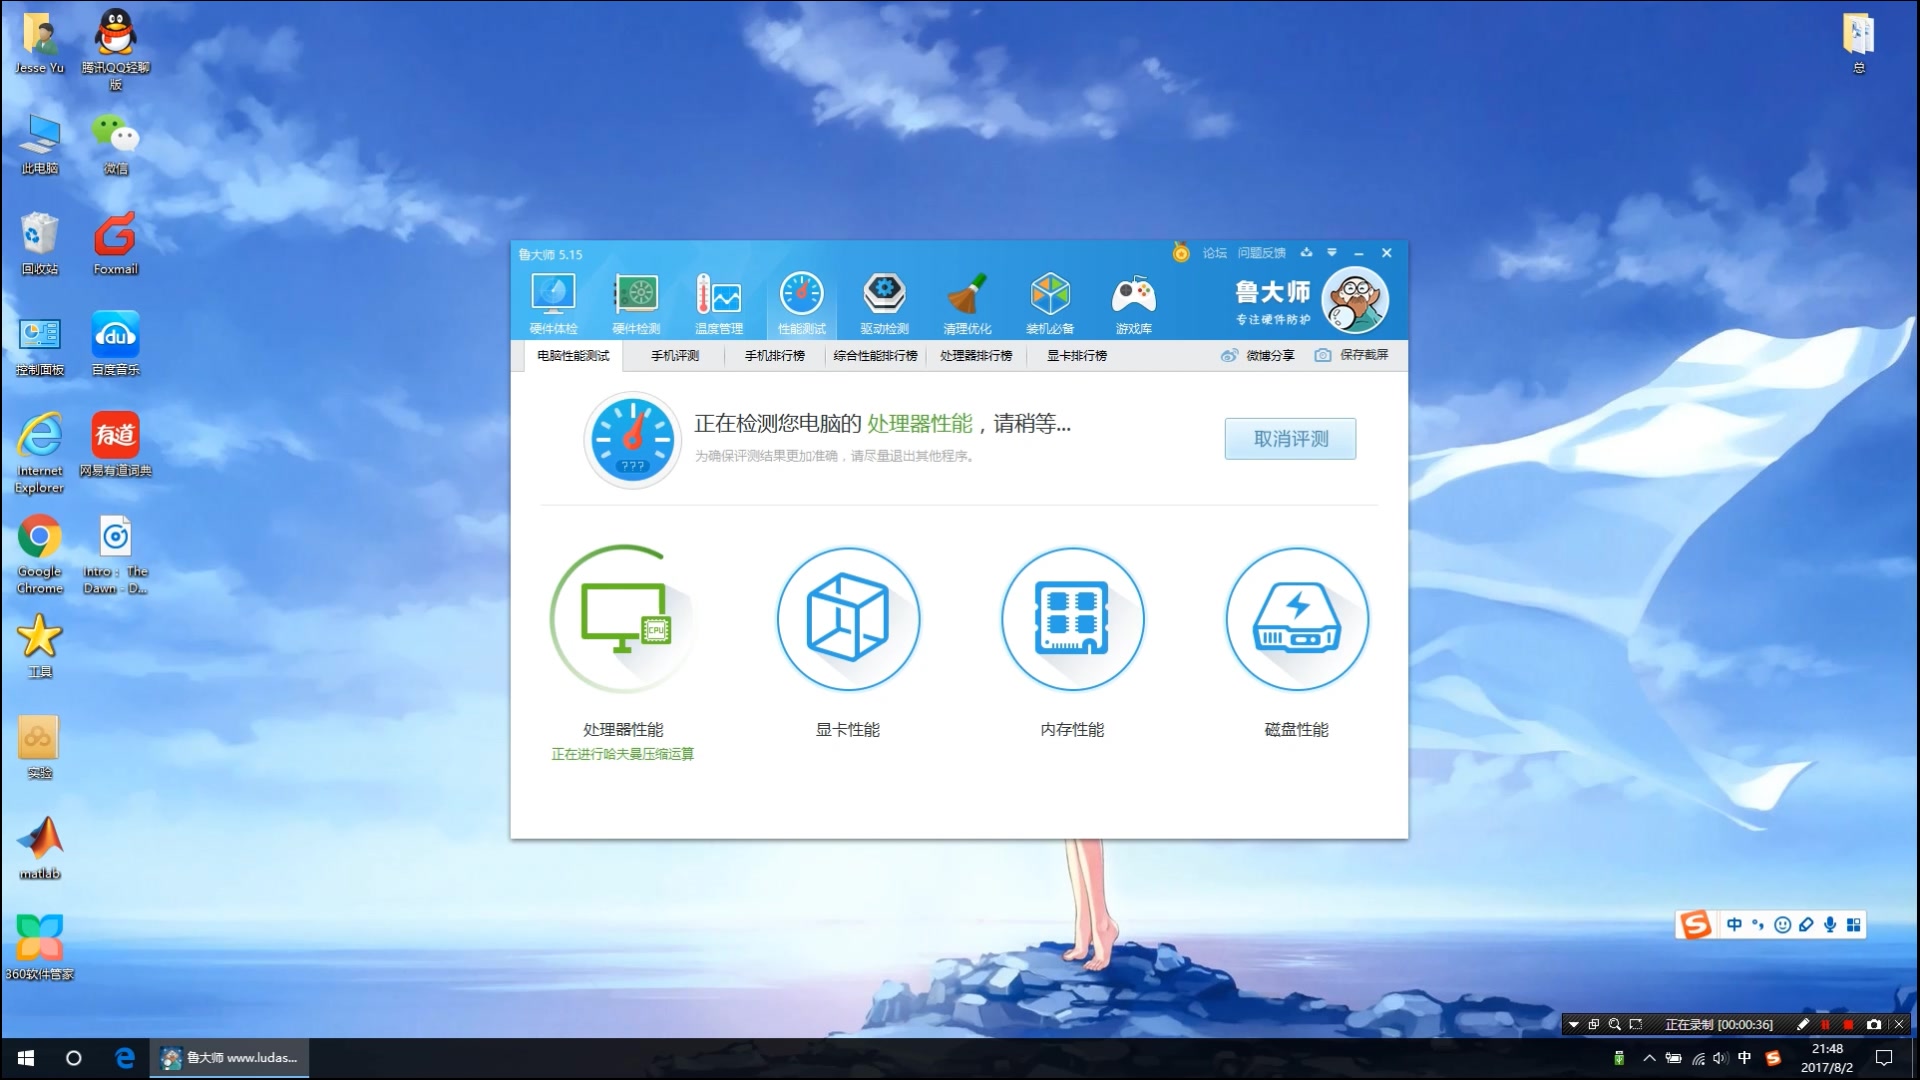1920x1080 pixels.
Task: Stop the screen recording
Action: click(x=1848, y=1024)
